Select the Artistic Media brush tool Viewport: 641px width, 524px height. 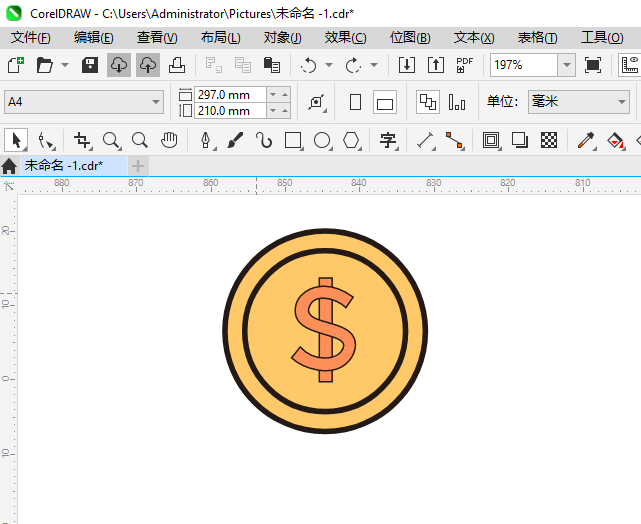click(x=235, y=140)
